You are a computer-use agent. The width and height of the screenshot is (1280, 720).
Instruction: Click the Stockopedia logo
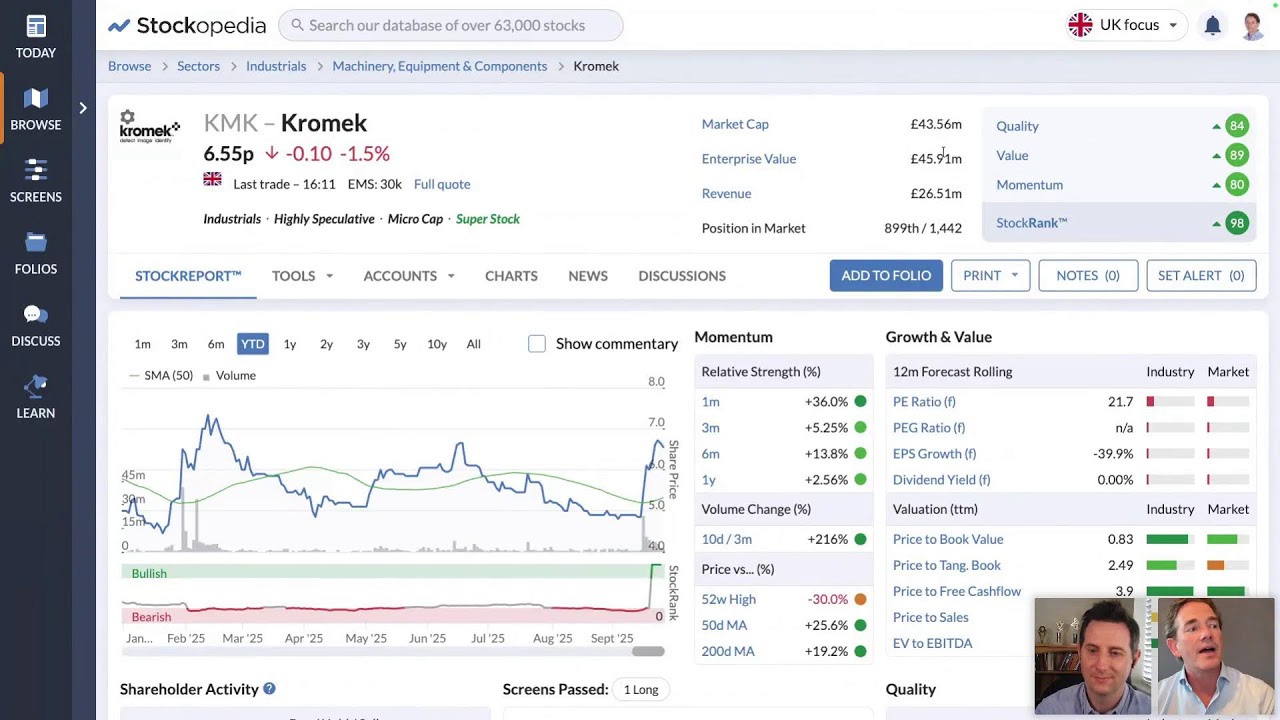pos(187,25)
